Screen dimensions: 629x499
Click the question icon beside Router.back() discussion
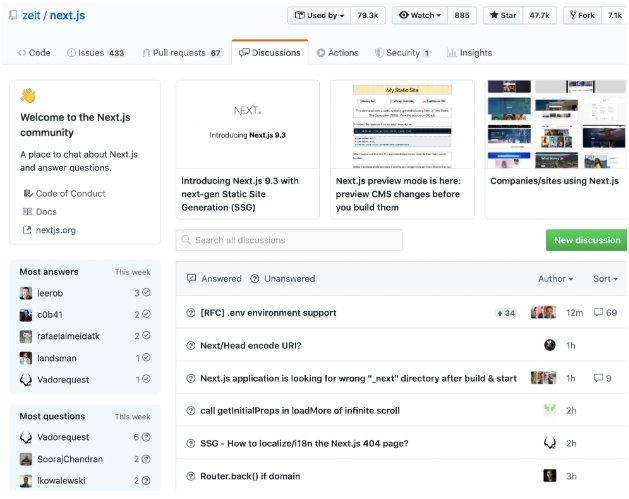(x=191, y=476)
